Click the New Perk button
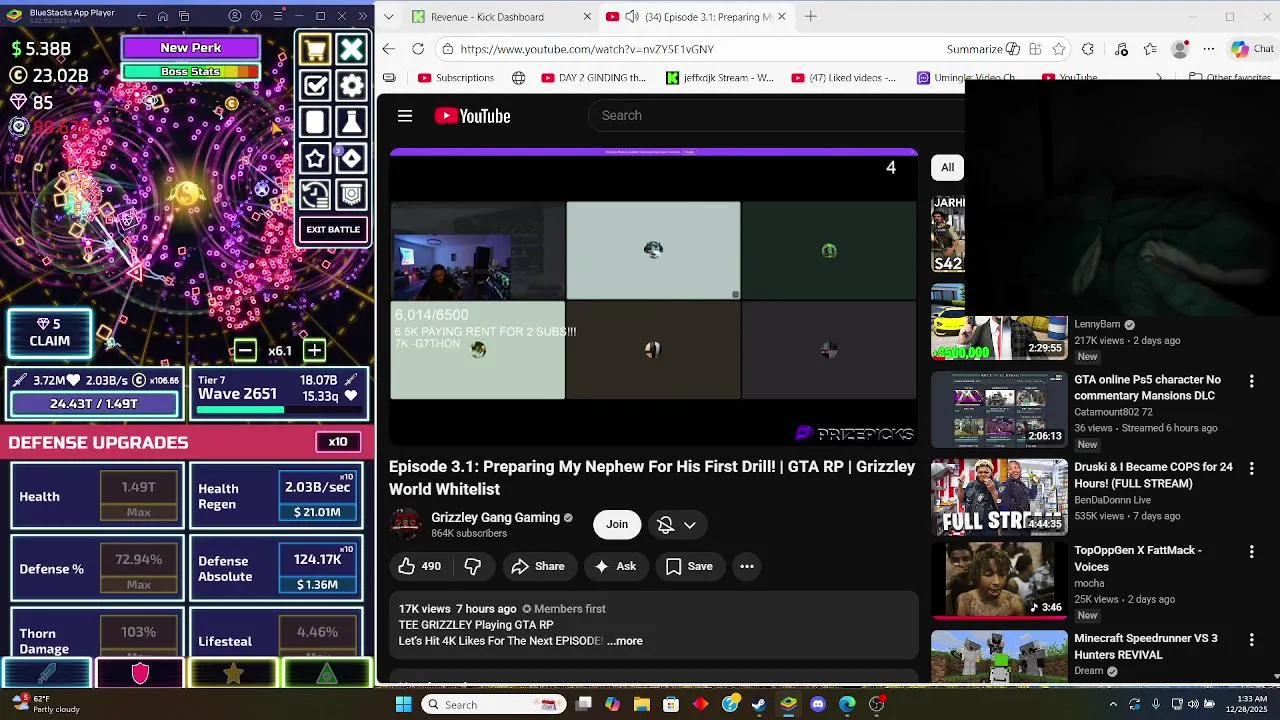Image resolution: width=1280 pixels, height=720 pixels. pyautogui.click(x=191, y=47)
